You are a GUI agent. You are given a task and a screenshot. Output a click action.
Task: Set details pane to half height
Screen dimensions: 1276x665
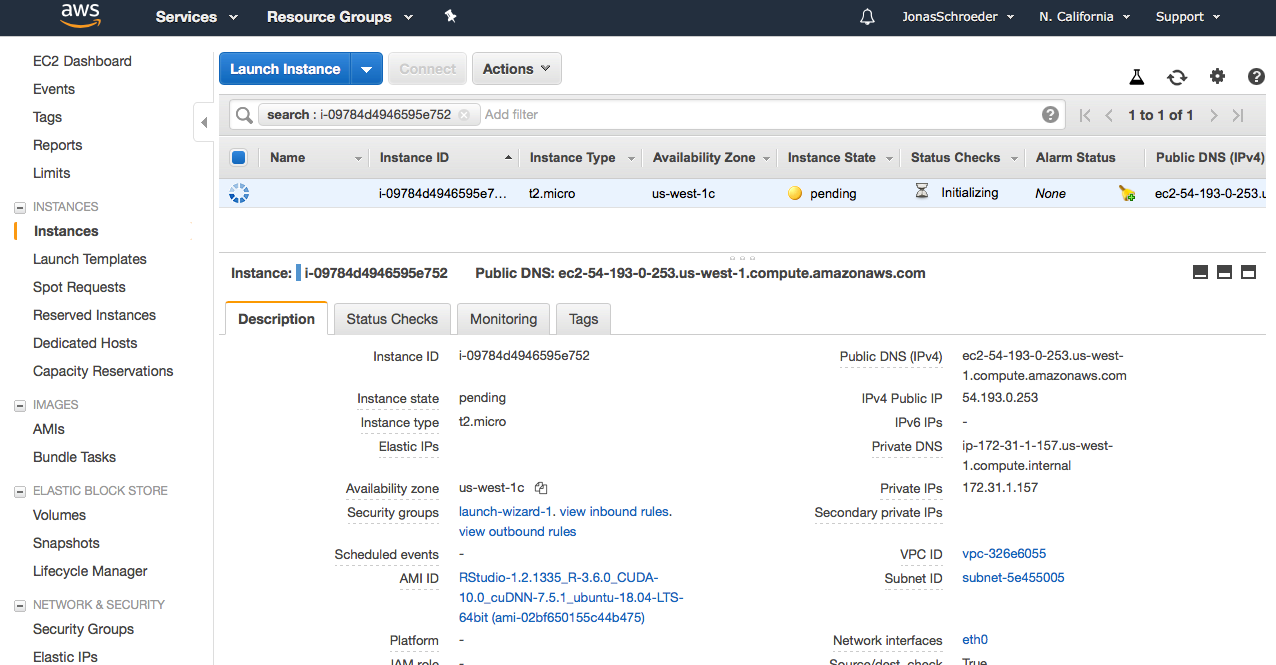point(1224,272)
